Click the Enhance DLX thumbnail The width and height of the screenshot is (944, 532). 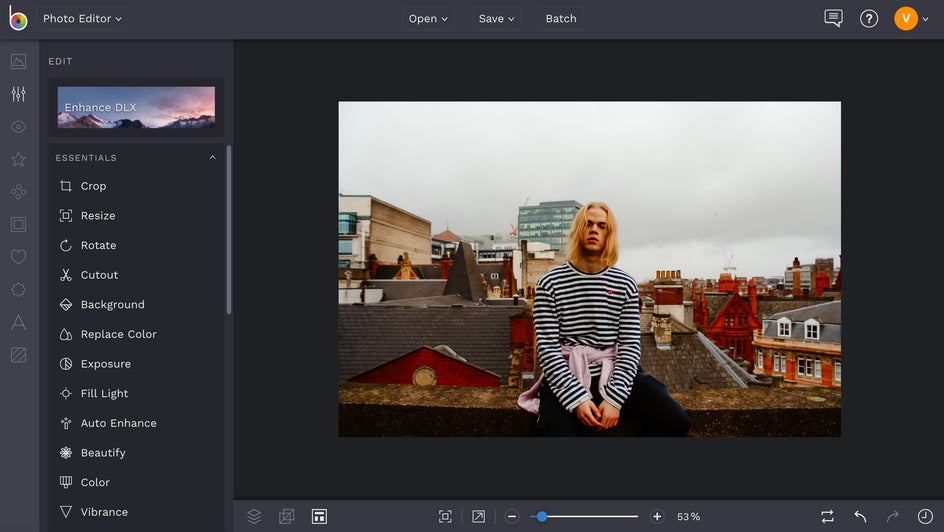(x=136, y=107)
